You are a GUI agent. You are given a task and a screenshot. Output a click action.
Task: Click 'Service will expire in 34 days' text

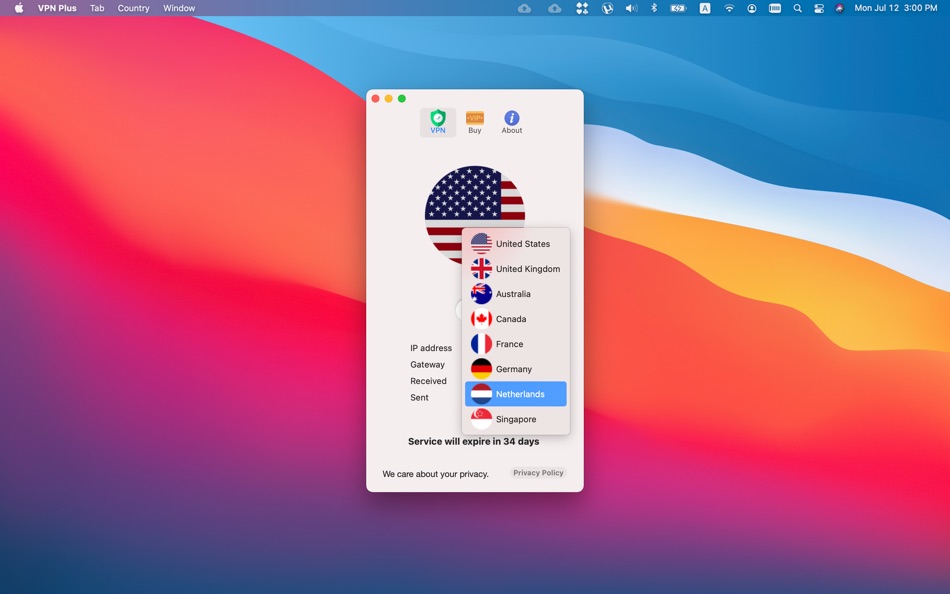473,441
